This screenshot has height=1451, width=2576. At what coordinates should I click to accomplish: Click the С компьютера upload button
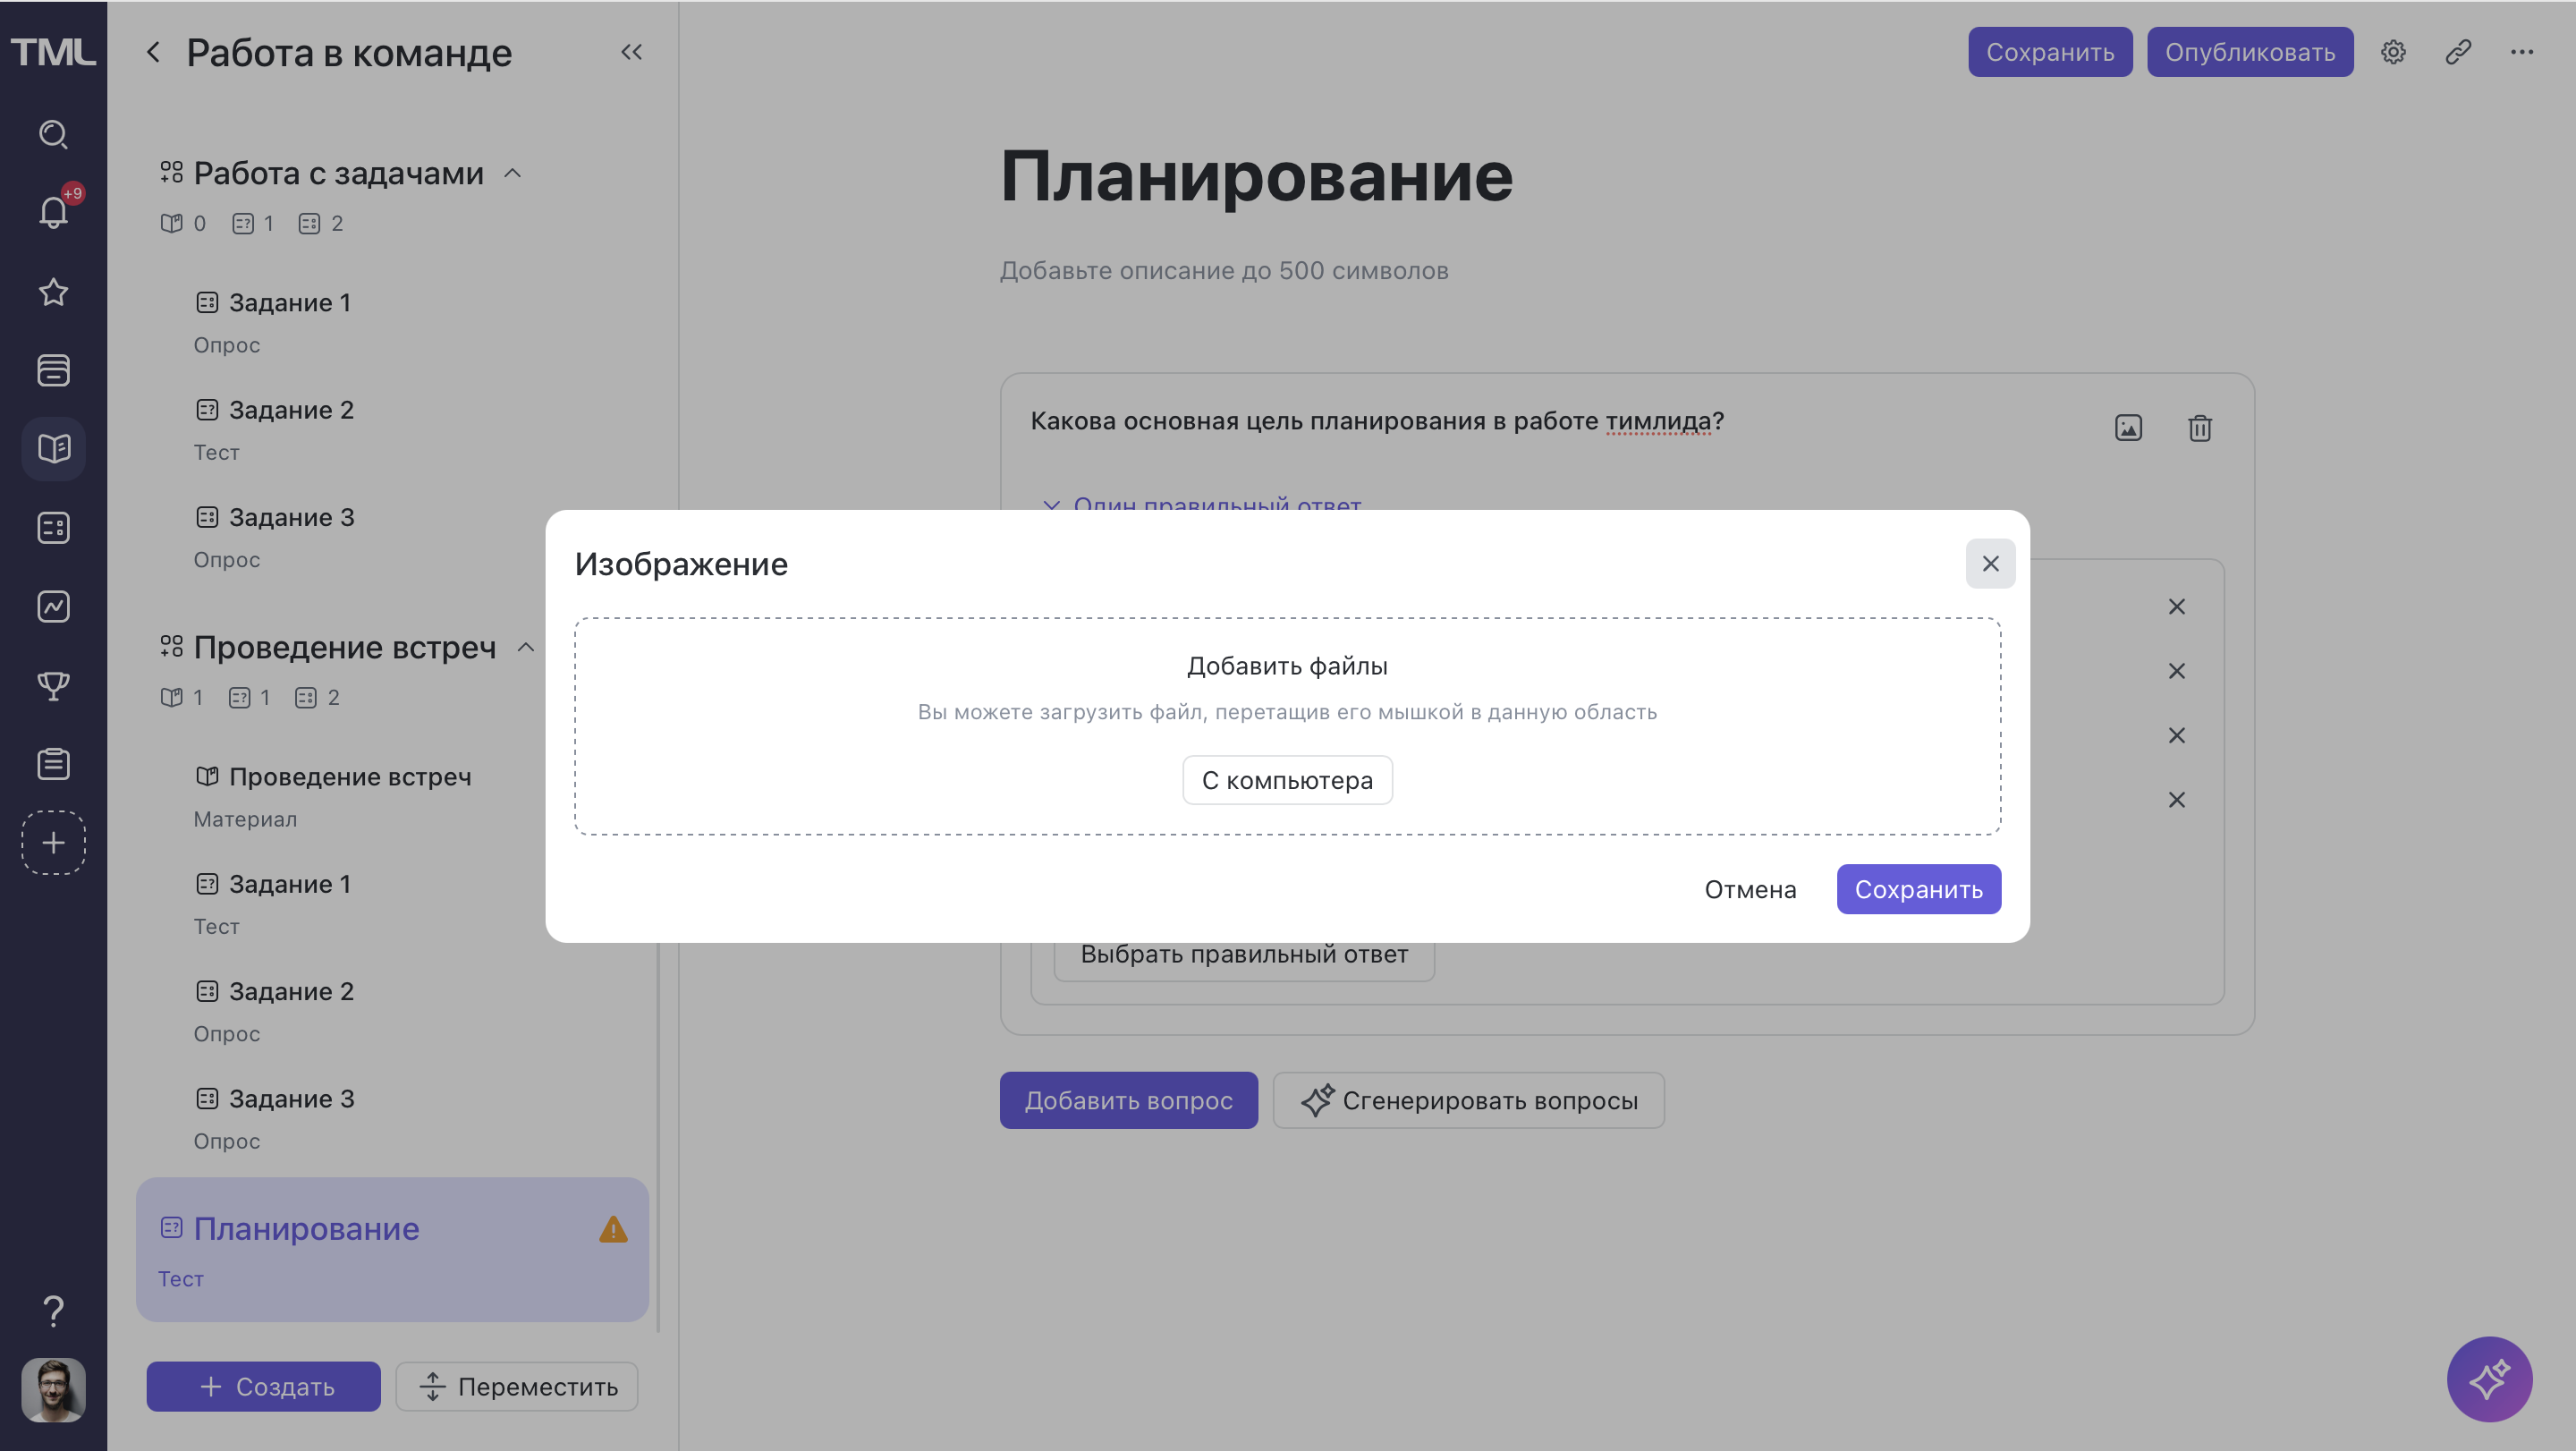click(x=1286, y=780)
